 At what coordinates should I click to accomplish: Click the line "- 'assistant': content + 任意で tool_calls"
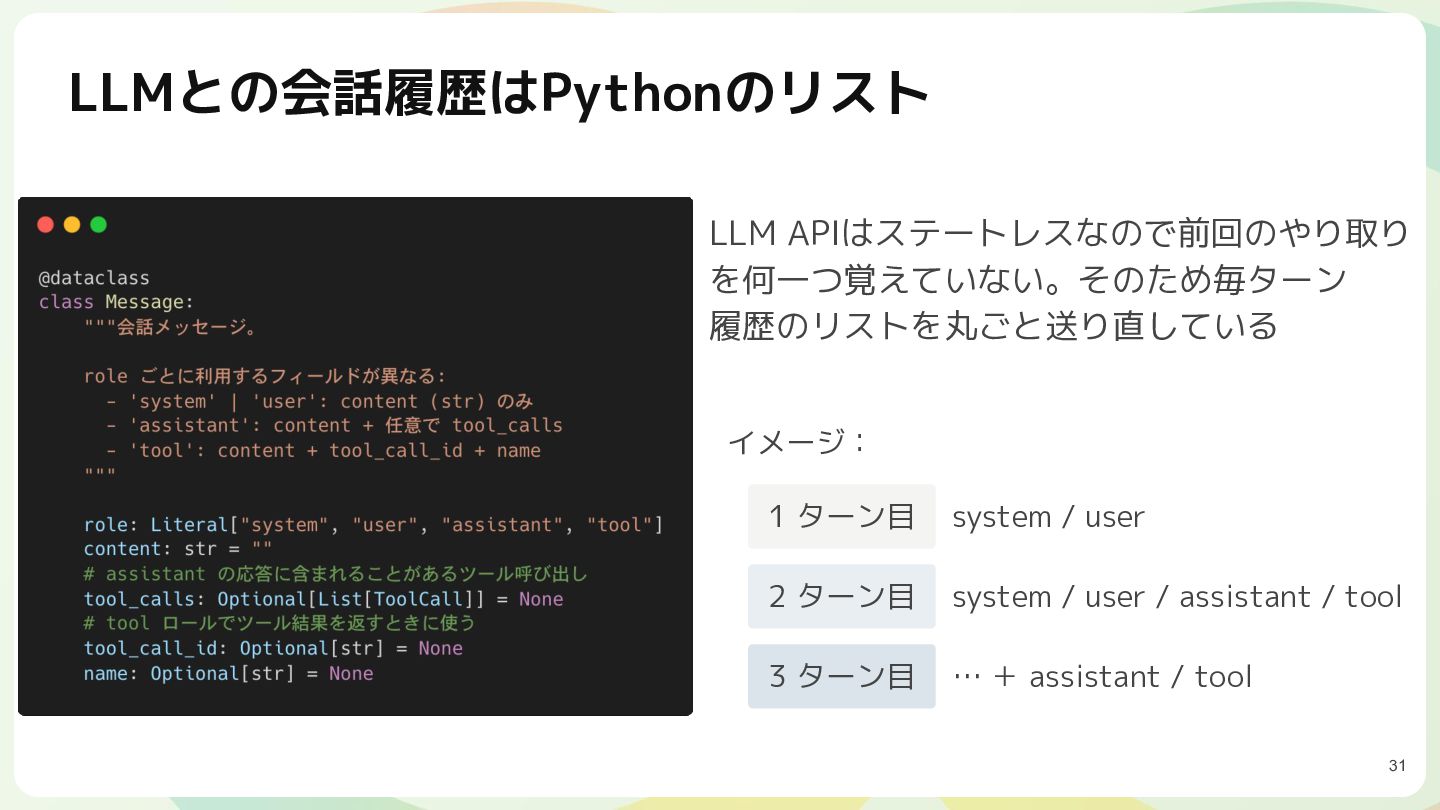[334, 425]
